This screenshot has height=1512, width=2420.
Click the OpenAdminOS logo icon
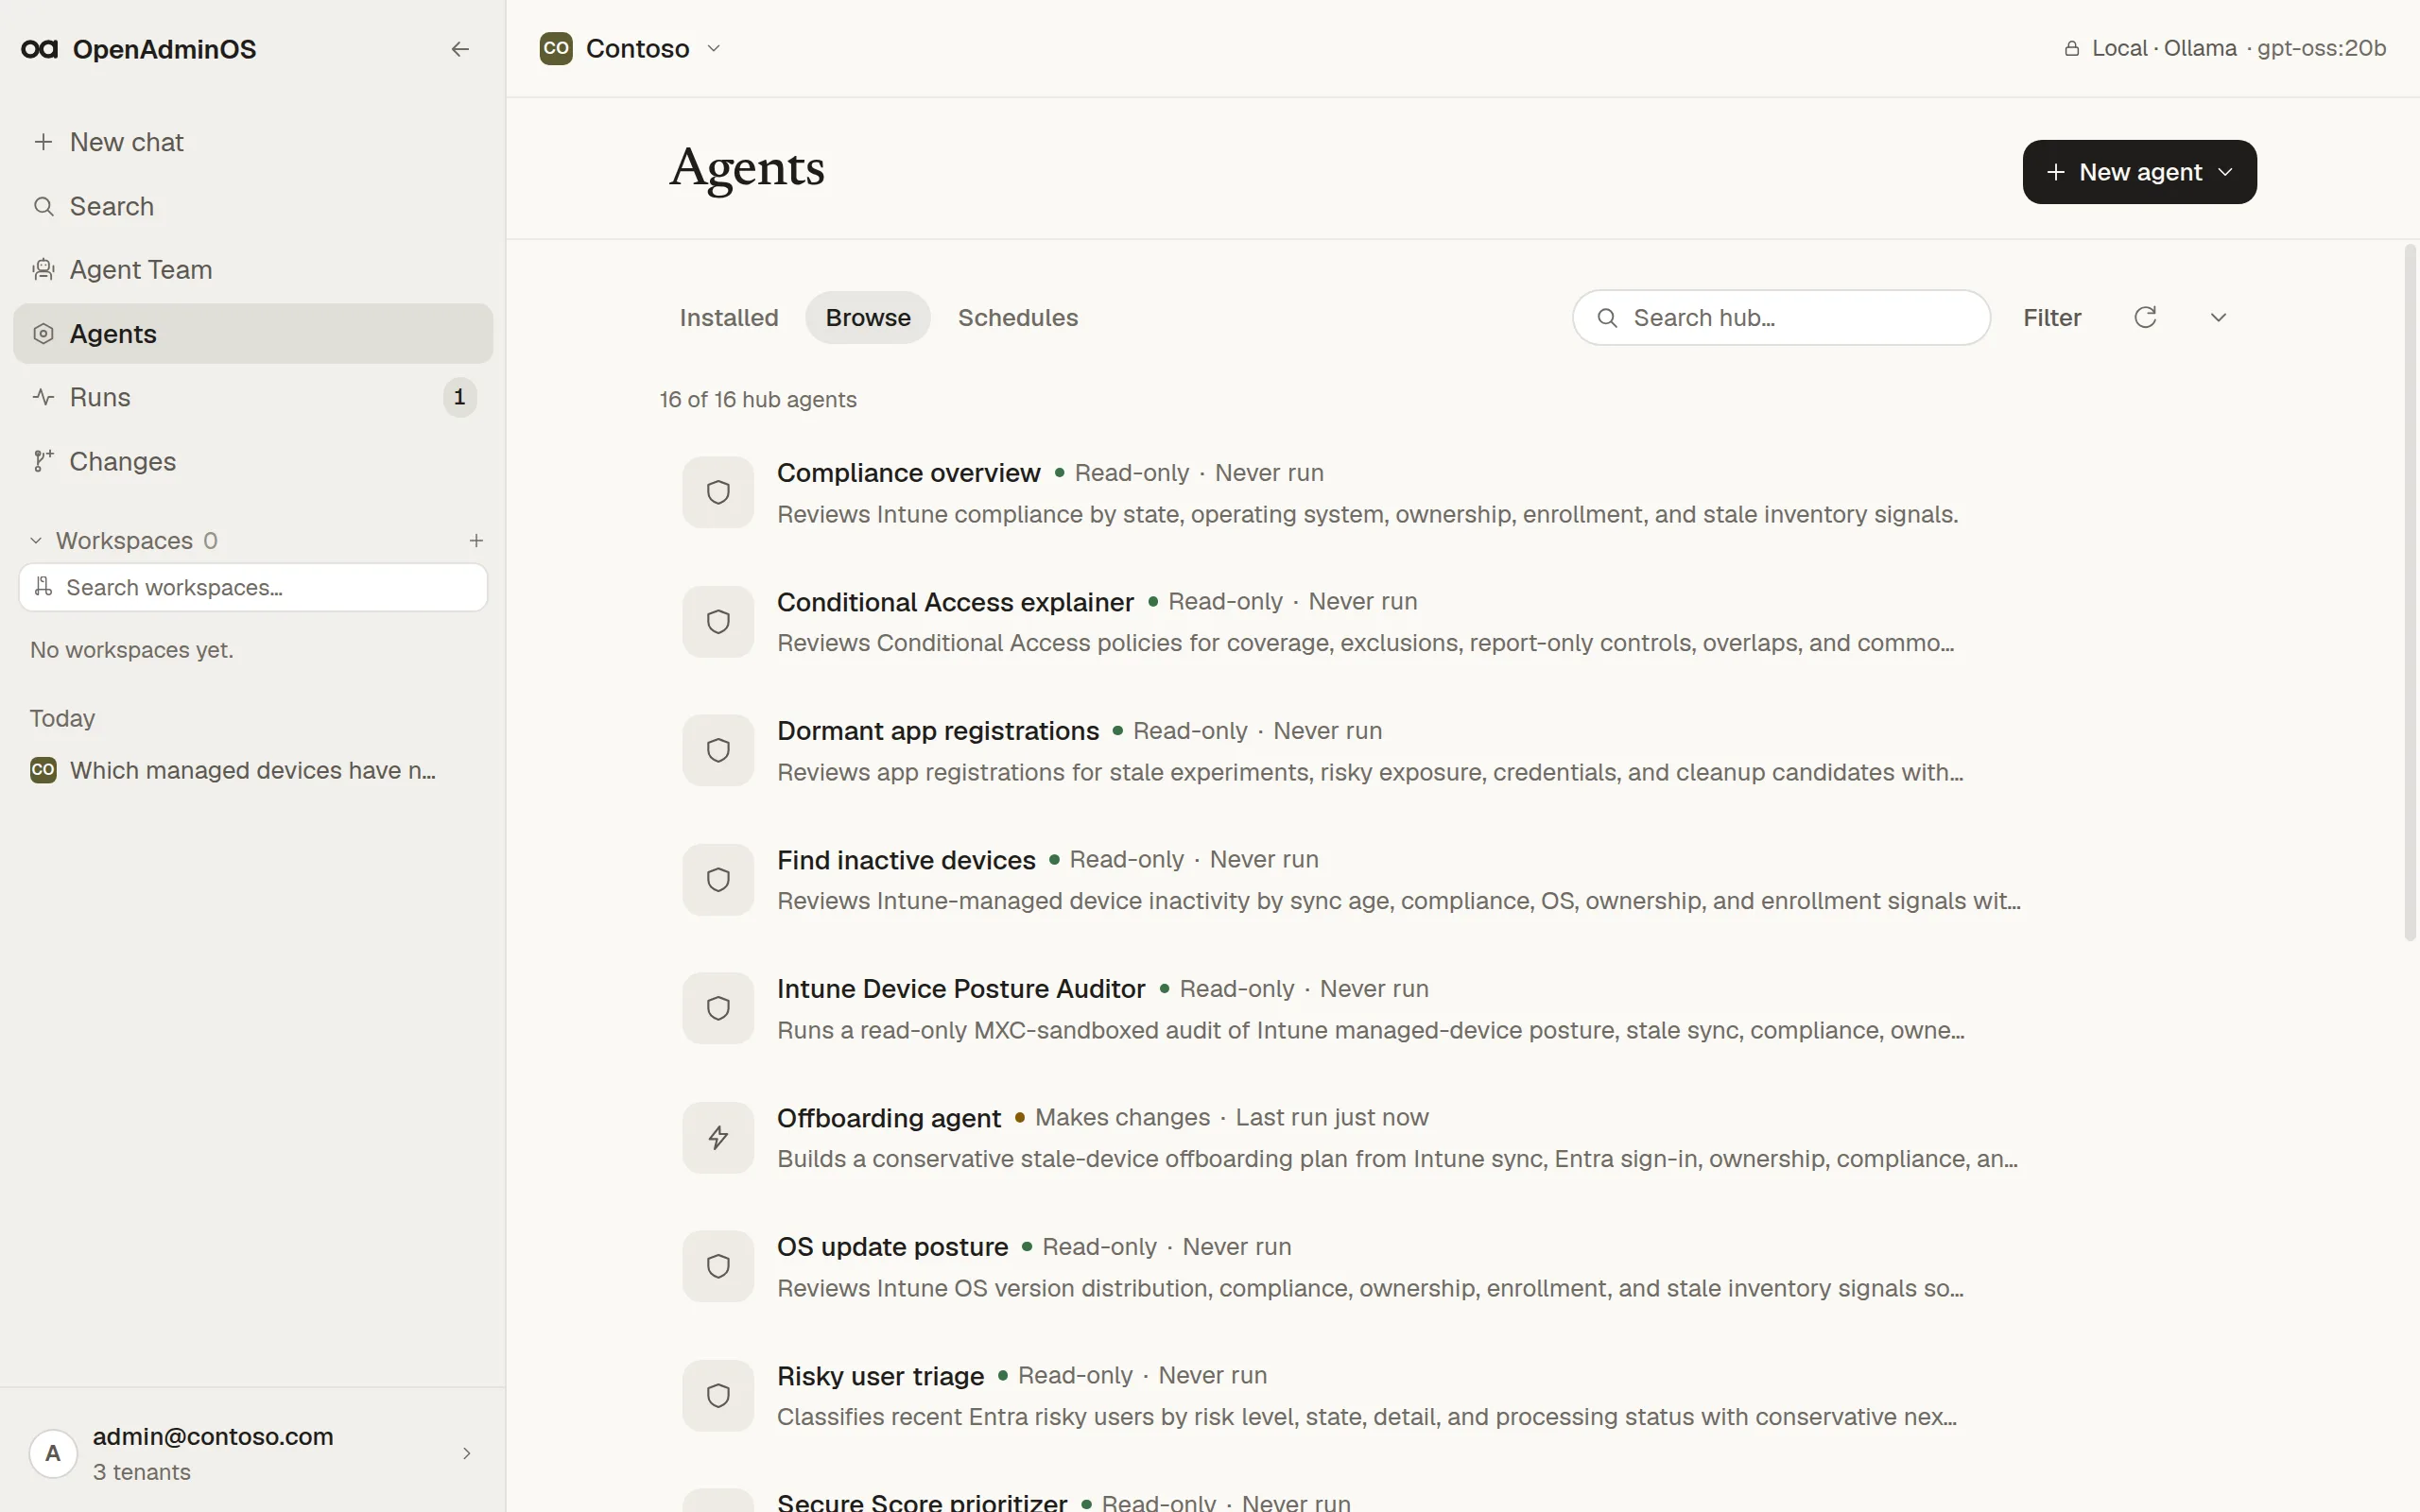39,49
